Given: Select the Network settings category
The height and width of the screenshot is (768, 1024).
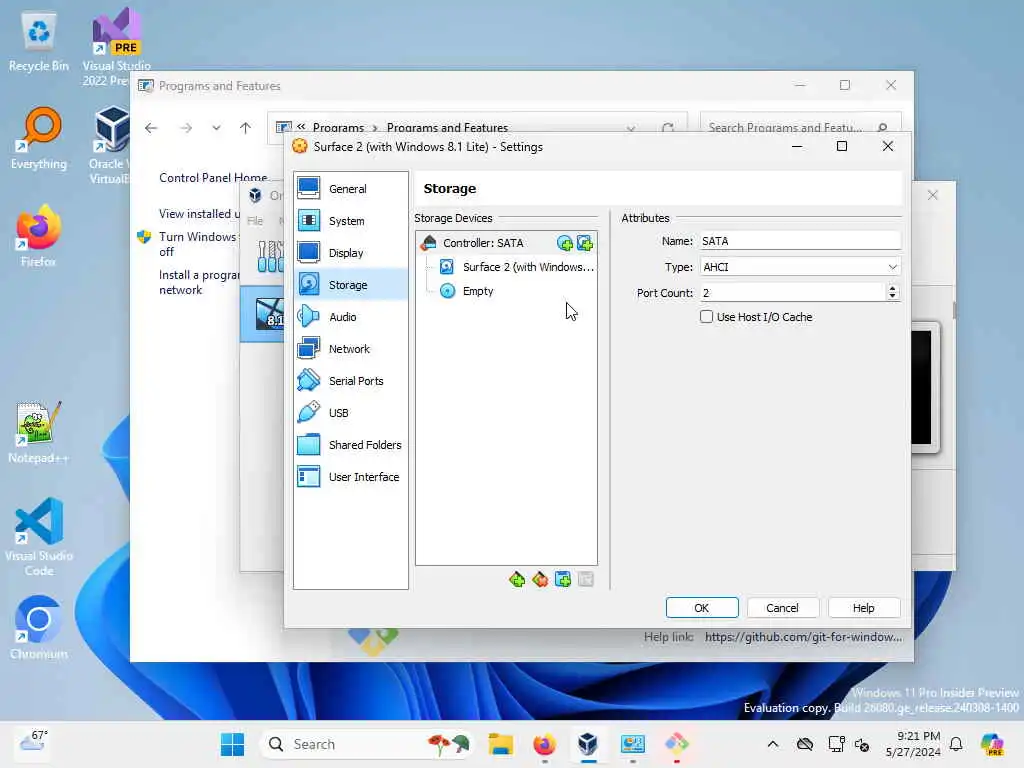Looking at the screenshot, I should (351, 349).
